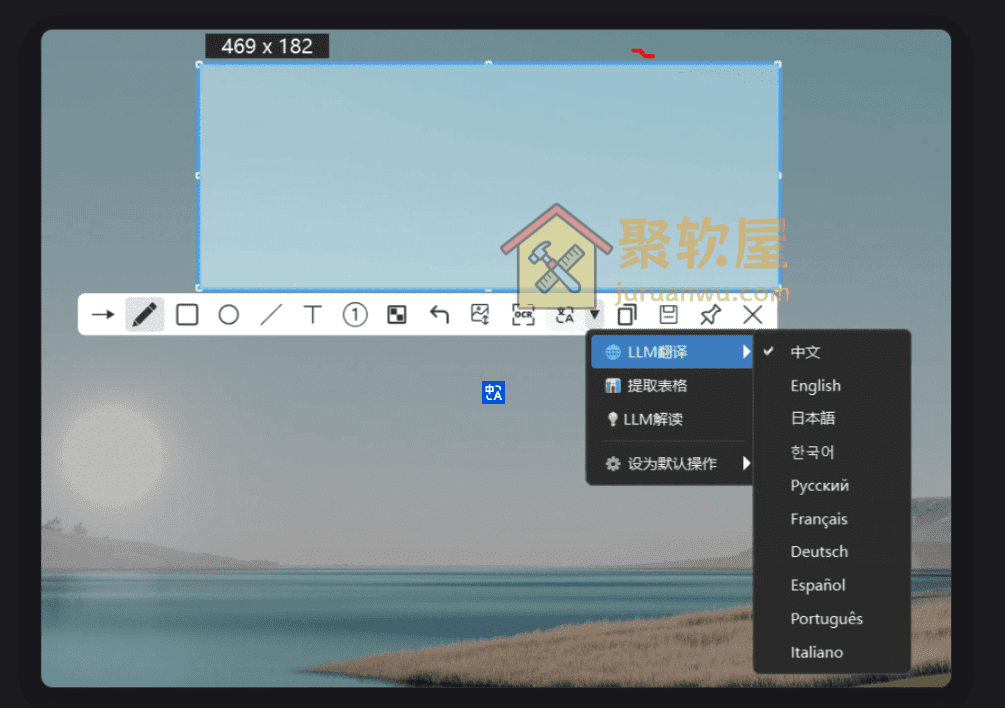Image resolution: width=1005 pixels, height=708 pixels.
Task: Pin the screenshot to the screen
Action: [712, 314]
